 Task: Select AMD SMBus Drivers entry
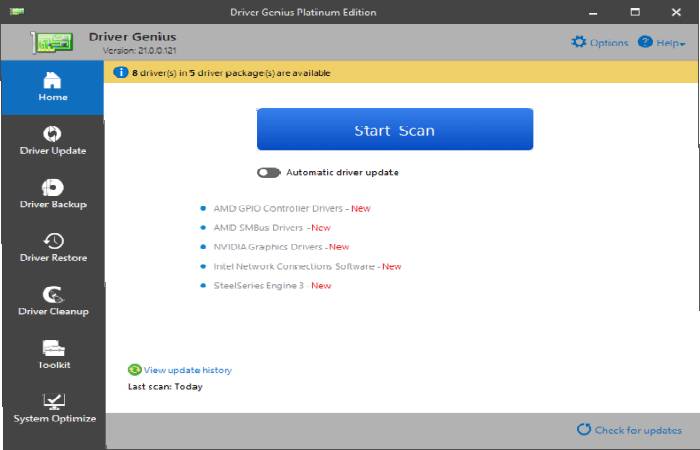tap(272, 228)
